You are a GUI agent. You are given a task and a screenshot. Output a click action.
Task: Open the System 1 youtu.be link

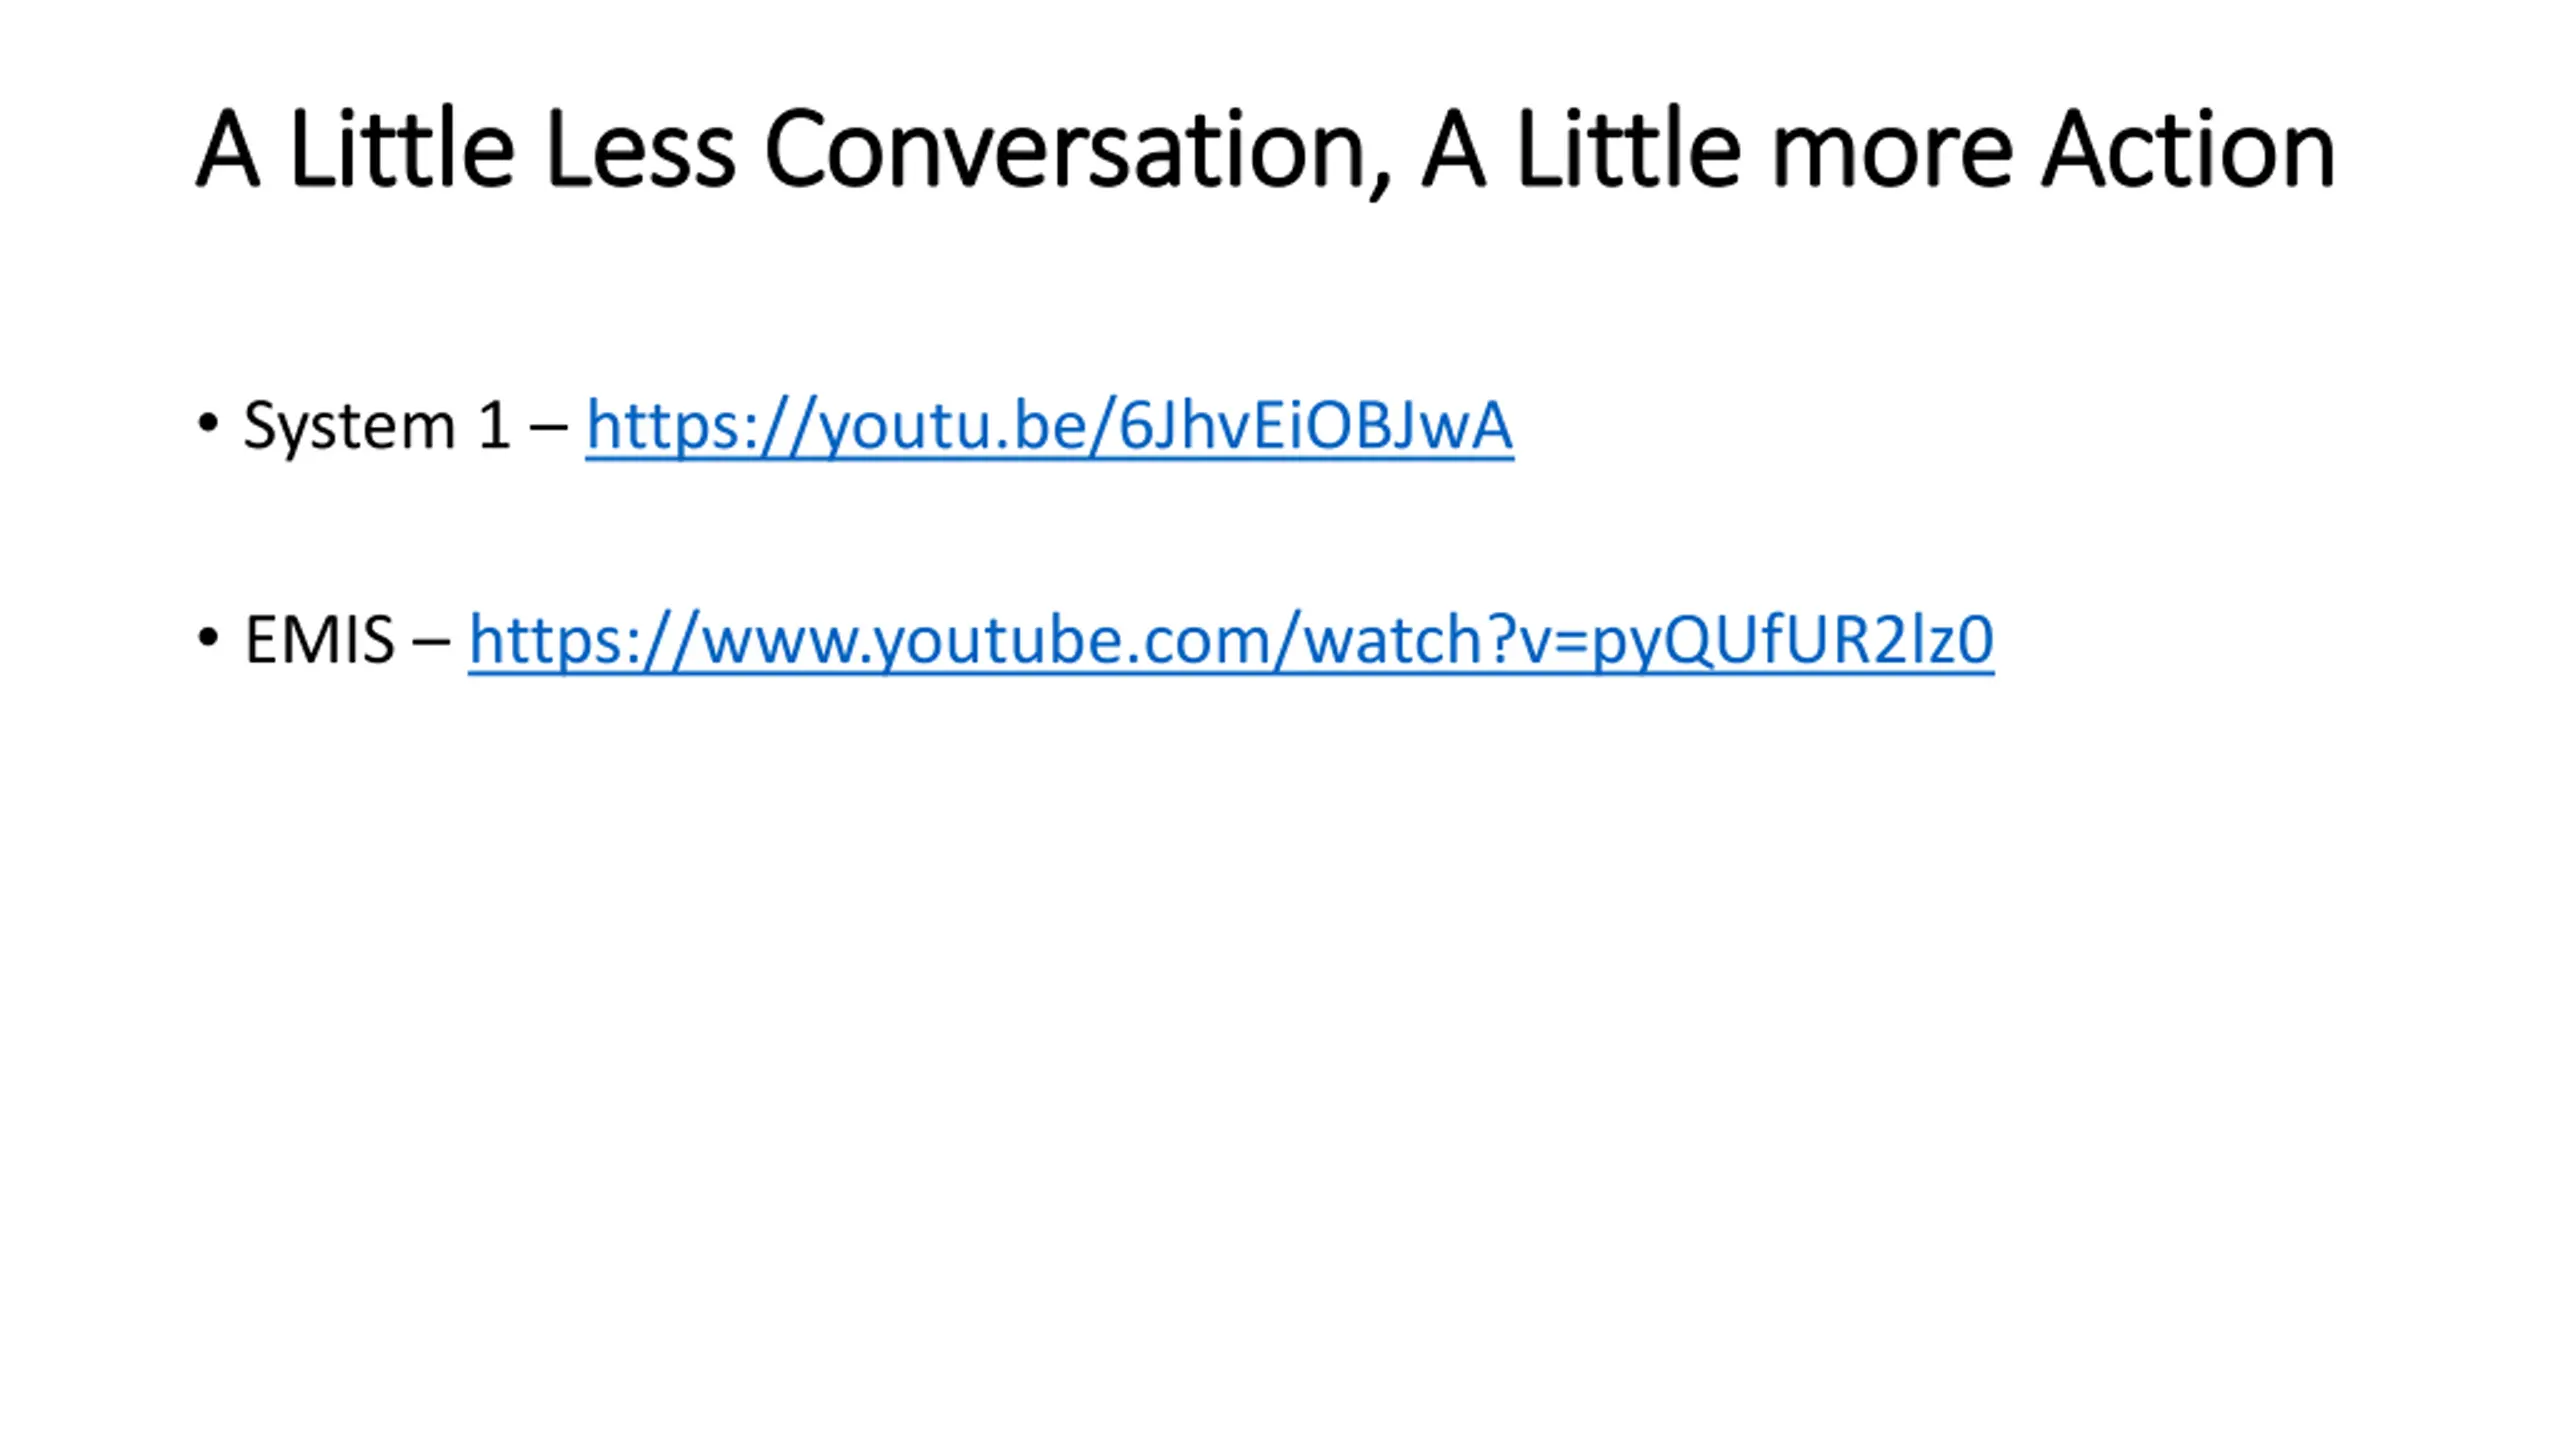[1049, 427]
